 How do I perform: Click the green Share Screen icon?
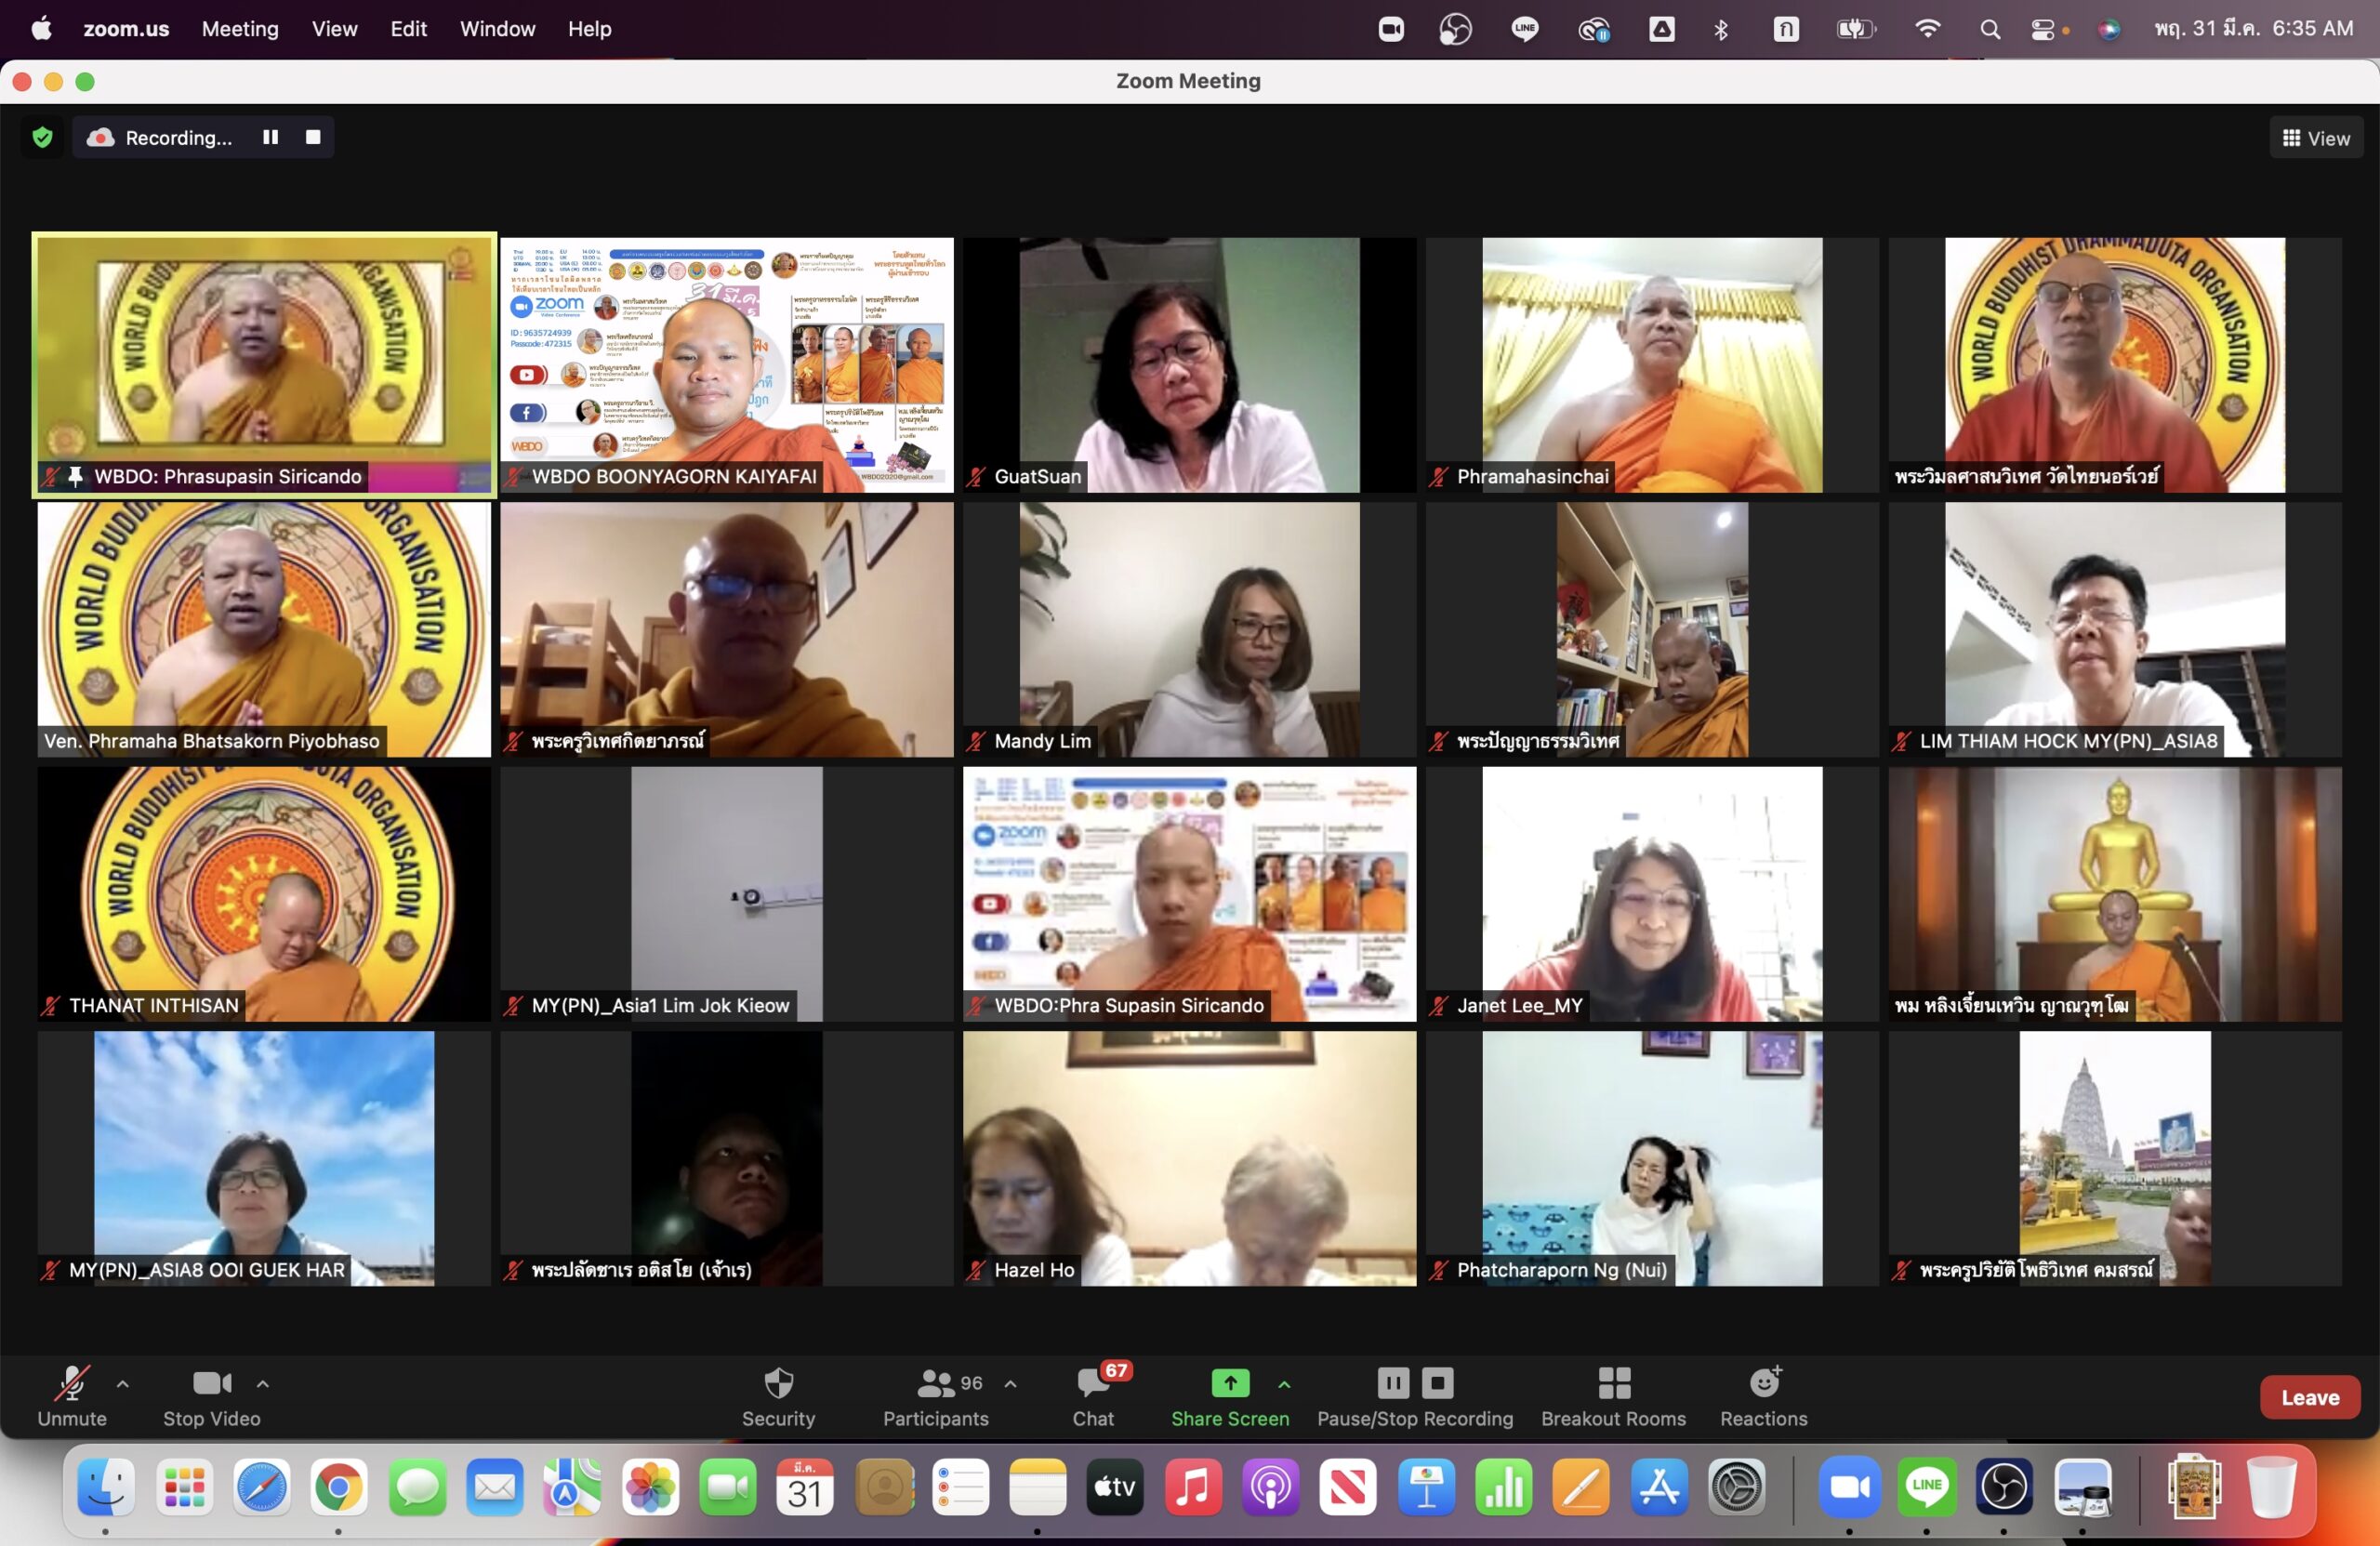click(x=1230, y=1383)
